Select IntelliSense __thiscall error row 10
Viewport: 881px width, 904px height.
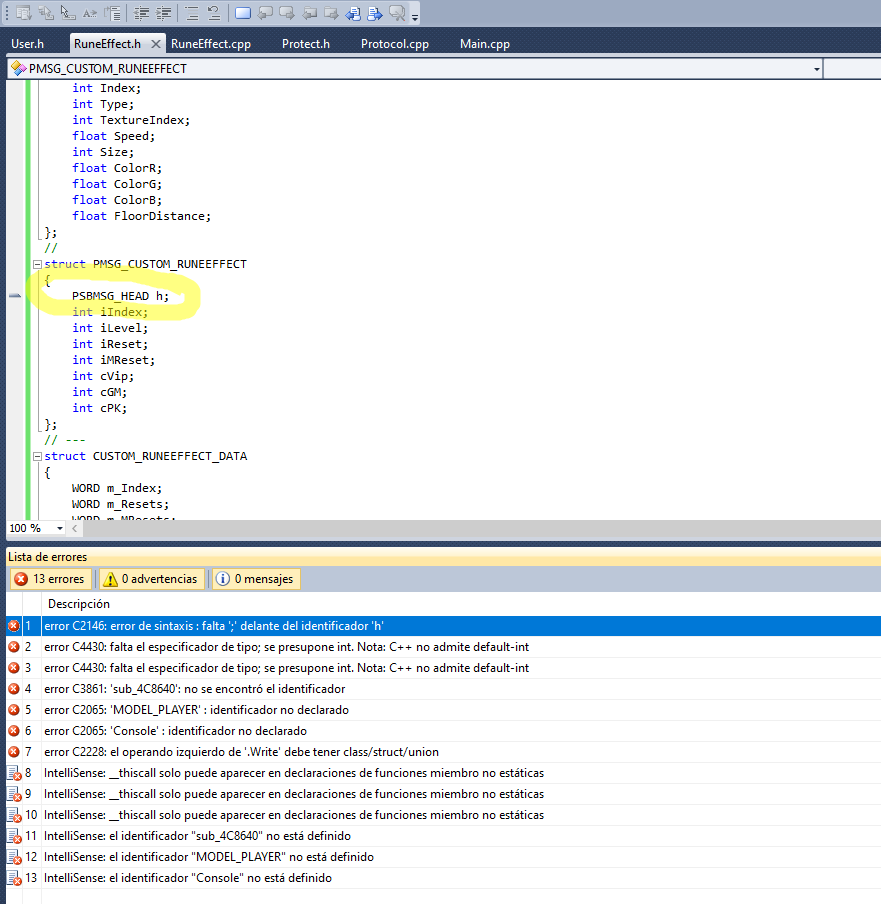(x=443, y=815)
